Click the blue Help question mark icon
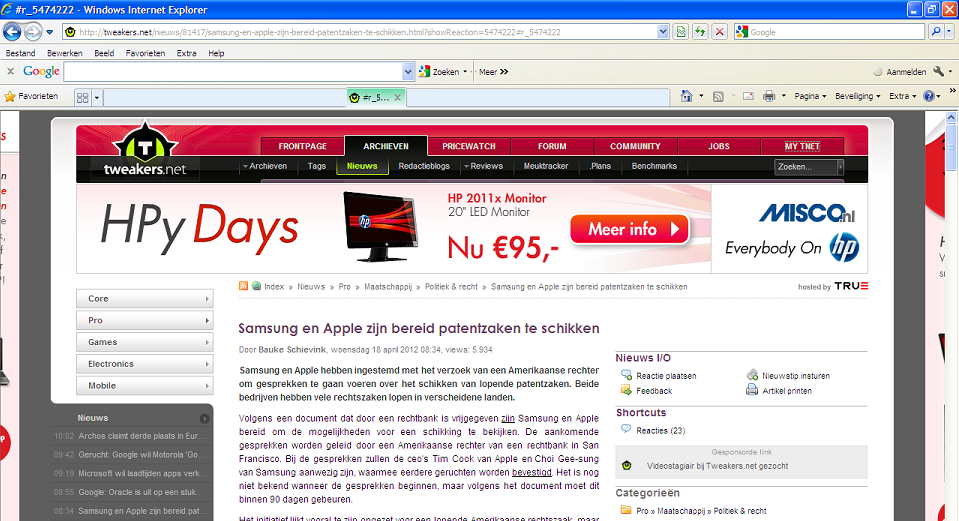 click(x=929, y=96)
